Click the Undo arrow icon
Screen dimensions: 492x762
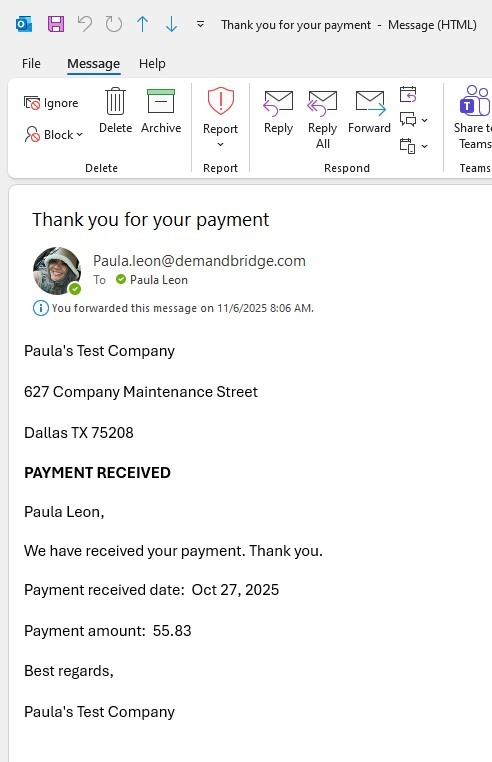pyautogui.click(x=85, y=24)
